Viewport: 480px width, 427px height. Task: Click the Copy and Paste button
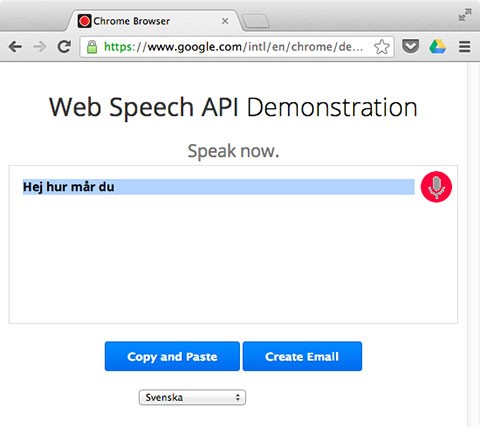click(x=172, y=356)
